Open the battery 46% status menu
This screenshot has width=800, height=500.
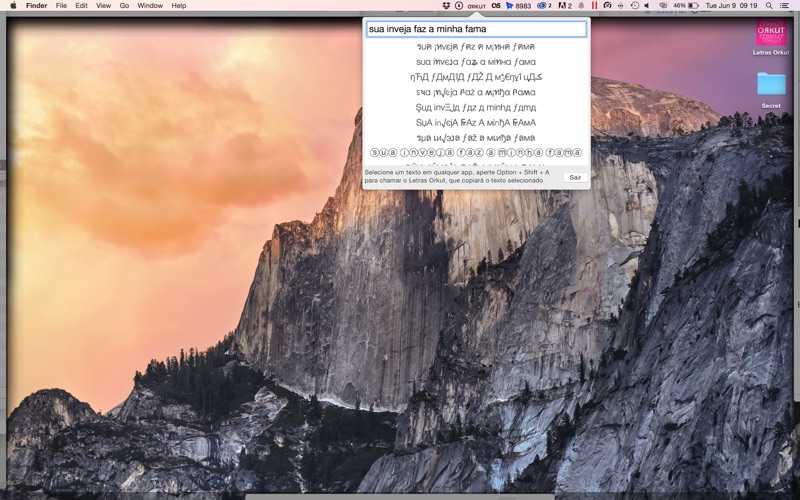pos(686,6)
